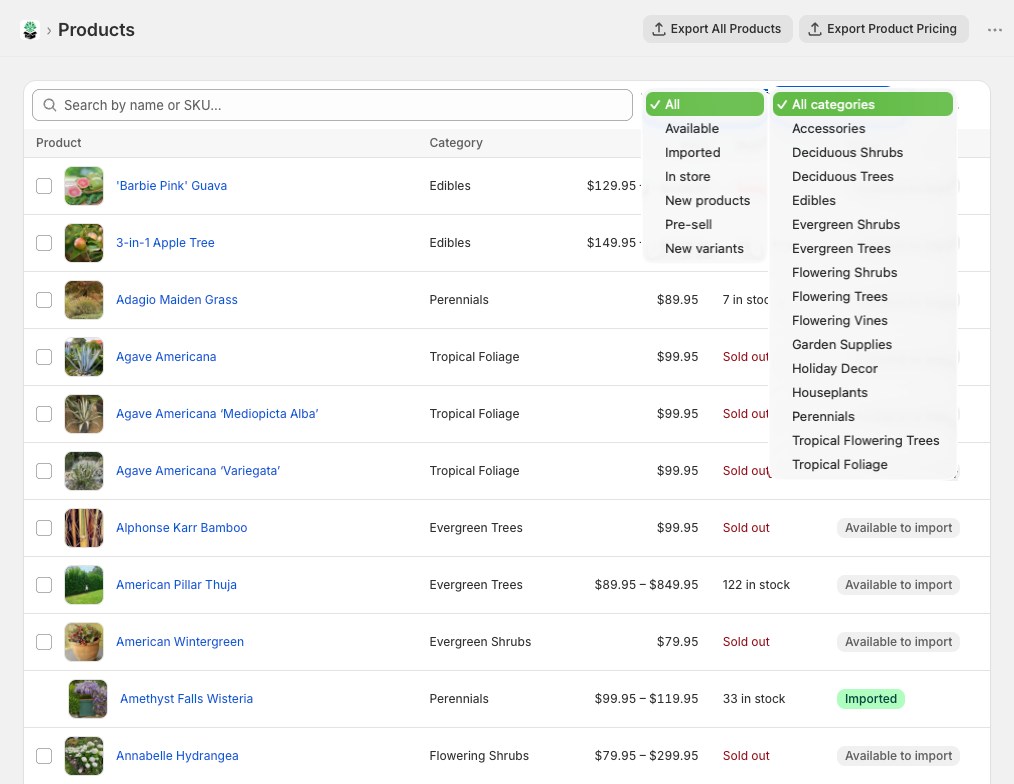Image resolution: width=1014 pixels, height=784 pixels.
Task: Click Imported badge on Amethyst Falls Wisteria
Action: point(870,698)
